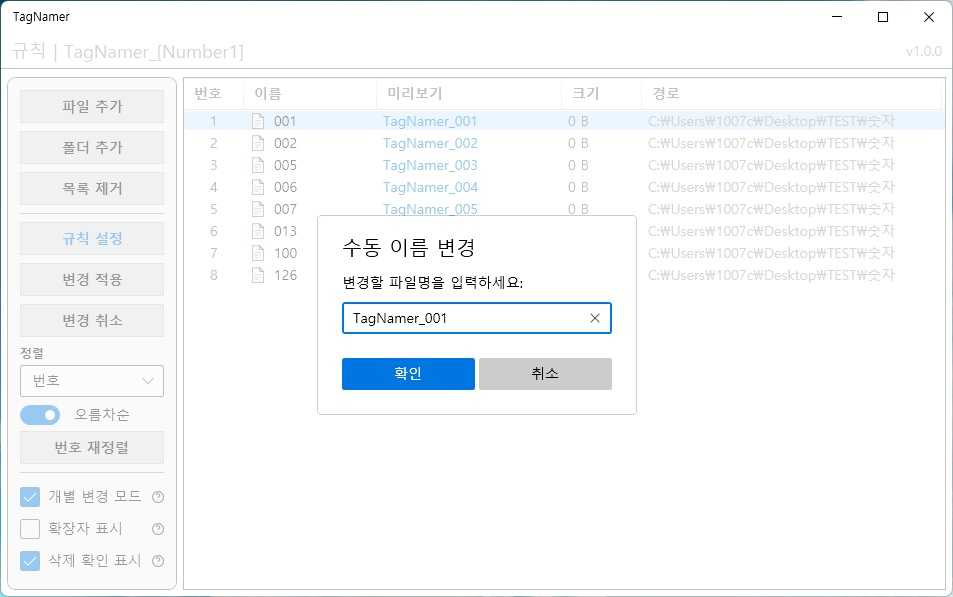Select the row with preview TagNamer_003
The width and height of the screenshot is (953, 597).
point(430,165)
